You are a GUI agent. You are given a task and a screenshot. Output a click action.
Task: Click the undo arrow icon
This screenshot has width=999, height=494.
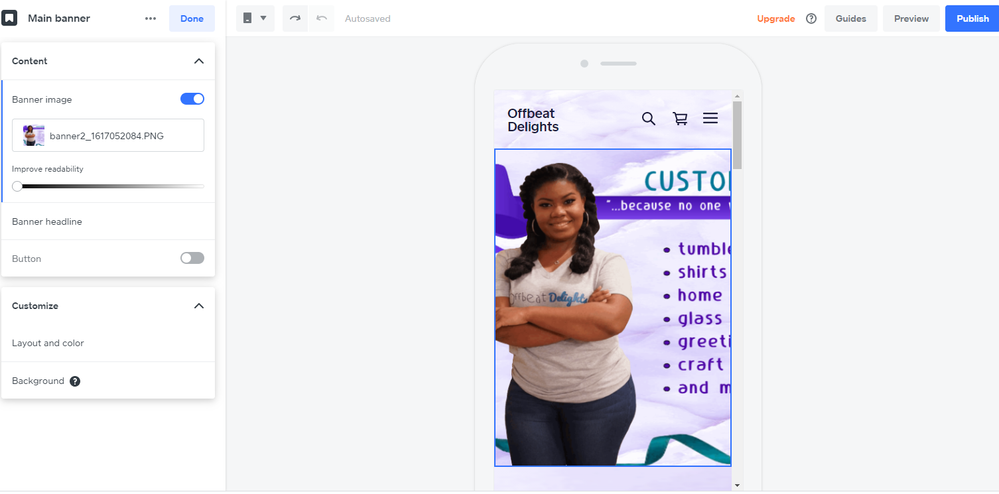tap(321, 18)
